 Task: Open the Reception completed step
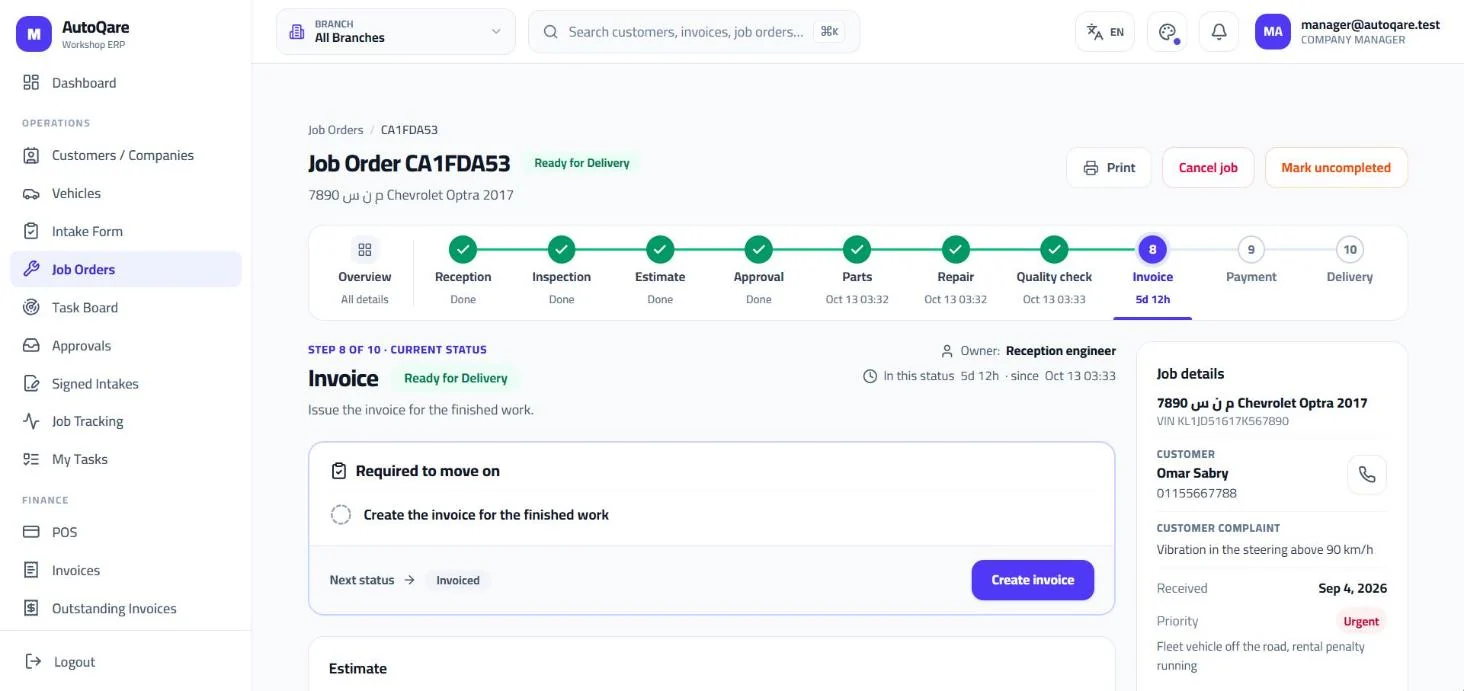click(463, 273)
